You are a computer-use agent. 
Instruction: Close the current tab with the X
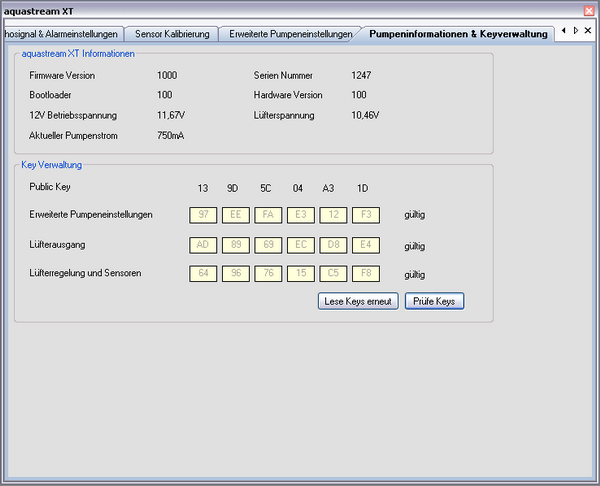[x=588, y=30]
